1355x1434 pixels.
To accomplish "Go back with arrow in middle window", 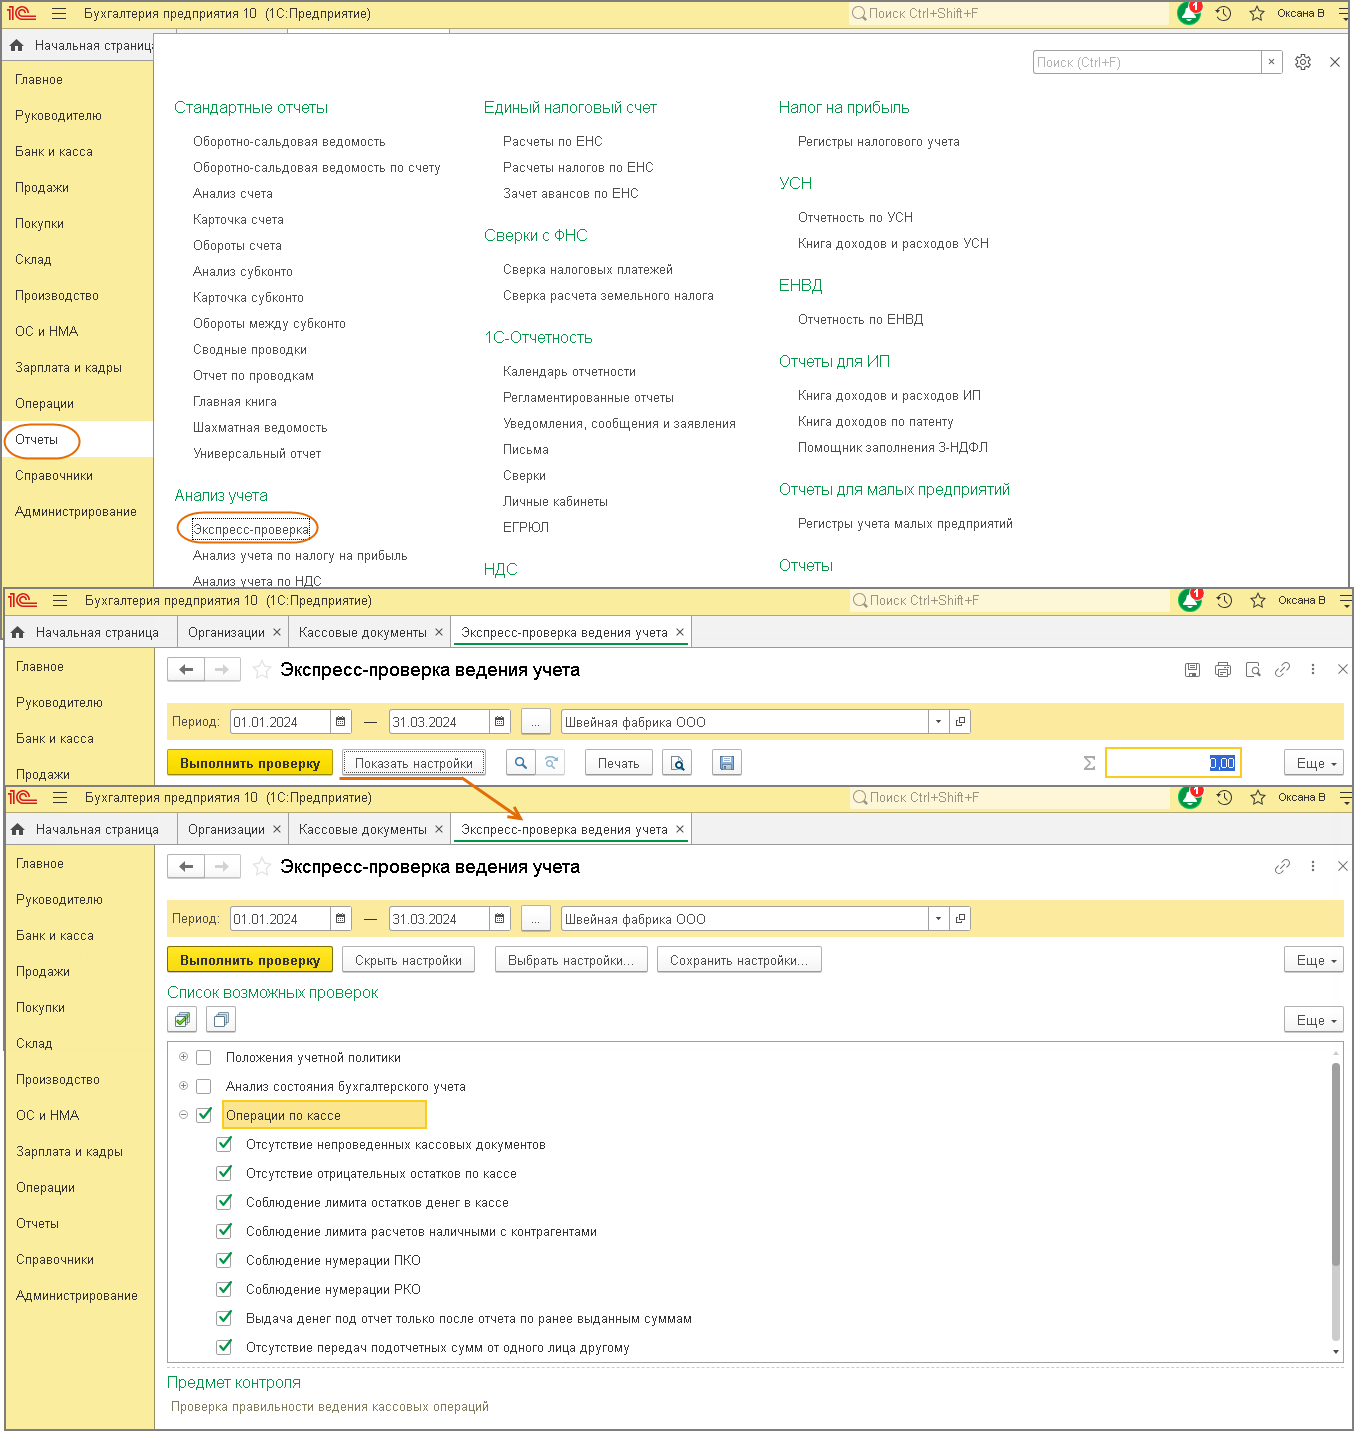I will [186, 670].
